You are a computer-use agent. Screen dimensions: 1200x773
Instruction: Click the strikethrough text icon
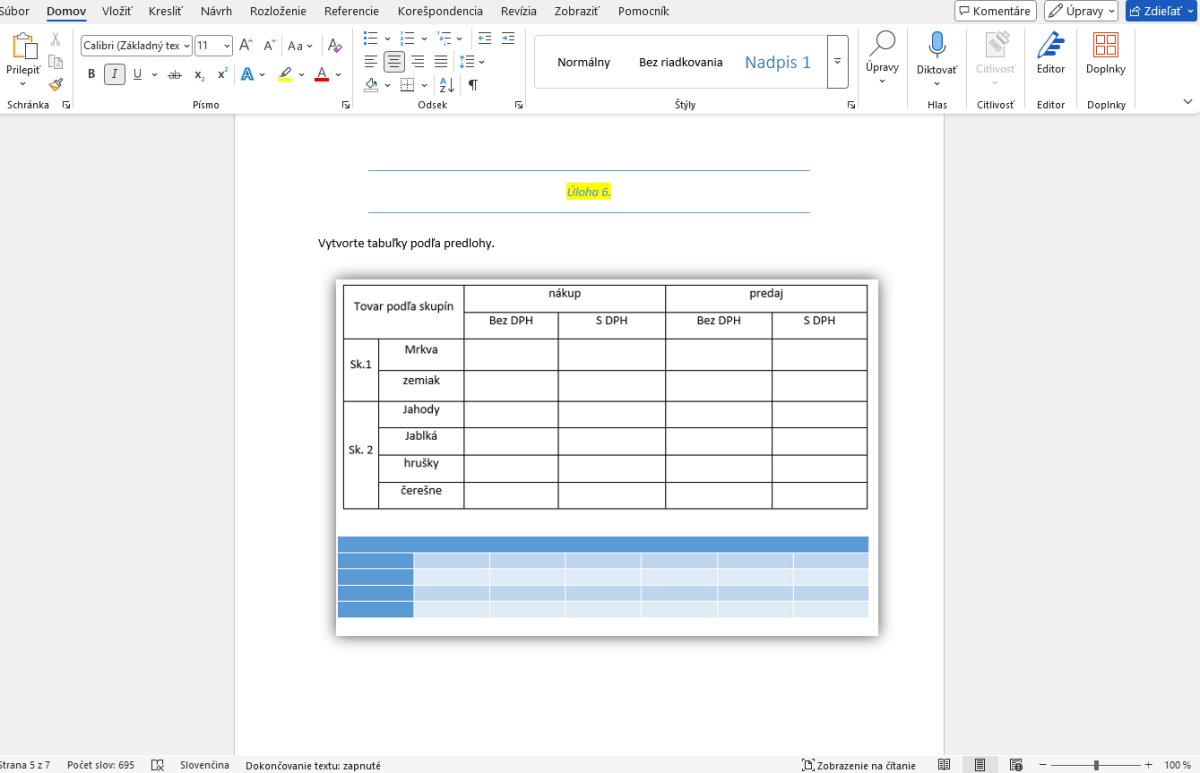(175, 75)
